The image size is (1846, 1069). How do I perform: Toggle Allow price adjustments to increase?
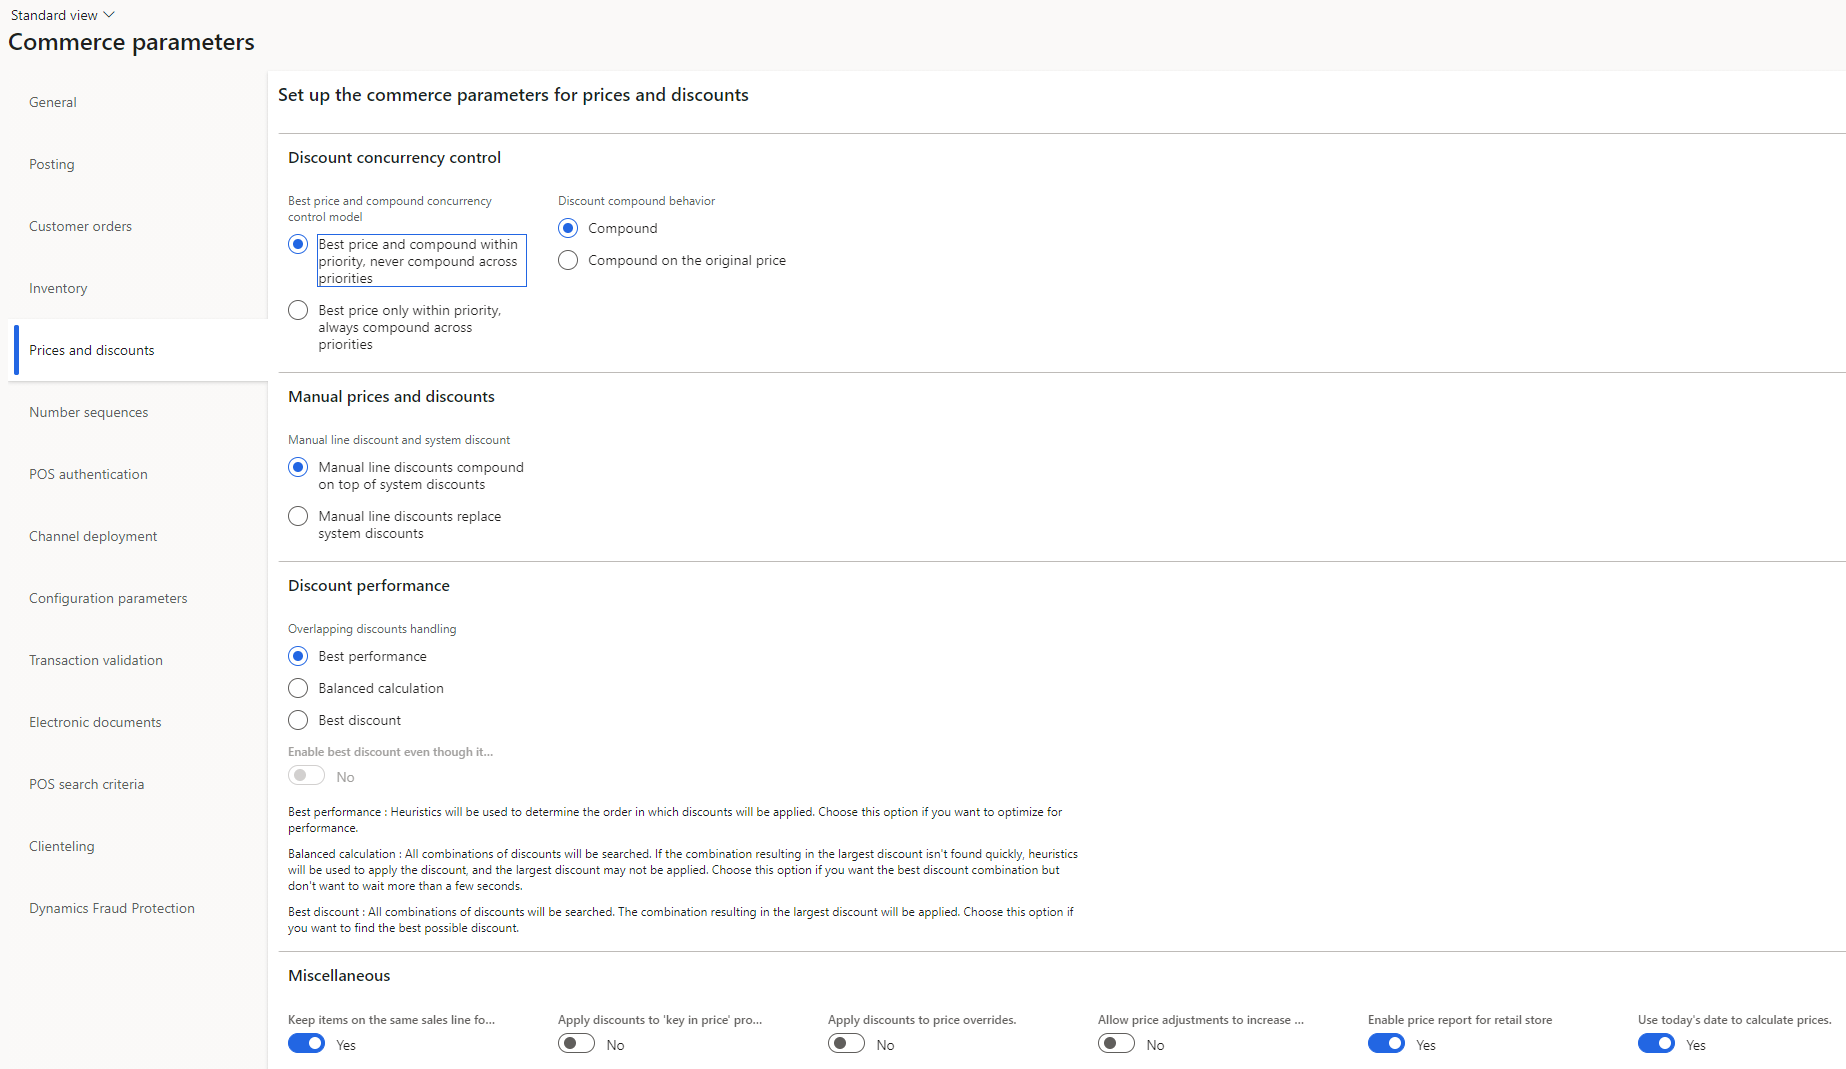[x=1116, y=1044]
